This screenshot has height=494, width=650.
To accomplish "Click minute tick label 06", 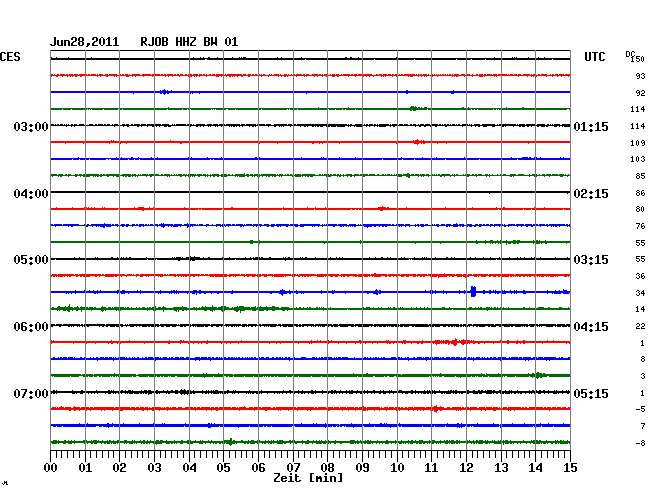I will [258, 468].
